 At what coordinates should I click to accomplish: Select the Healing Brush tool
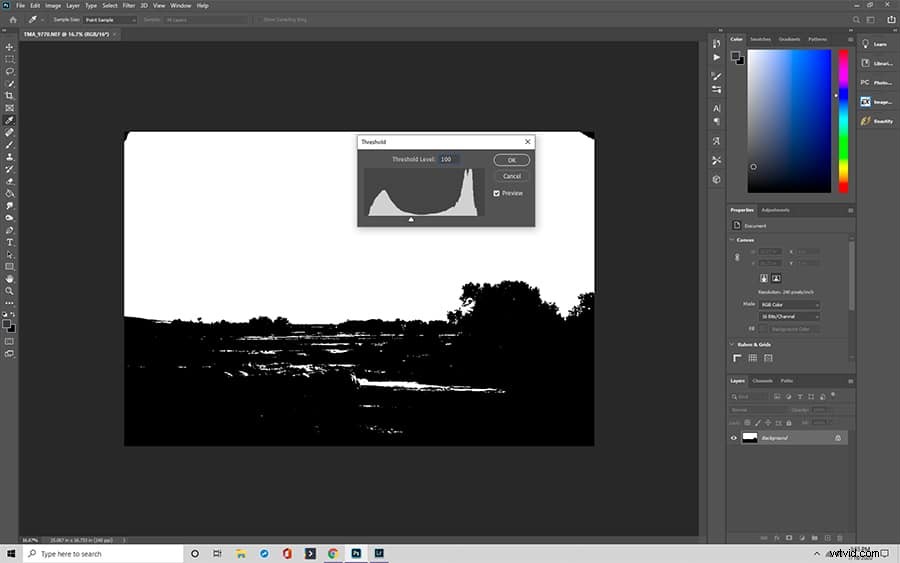(x=9, y=133)
